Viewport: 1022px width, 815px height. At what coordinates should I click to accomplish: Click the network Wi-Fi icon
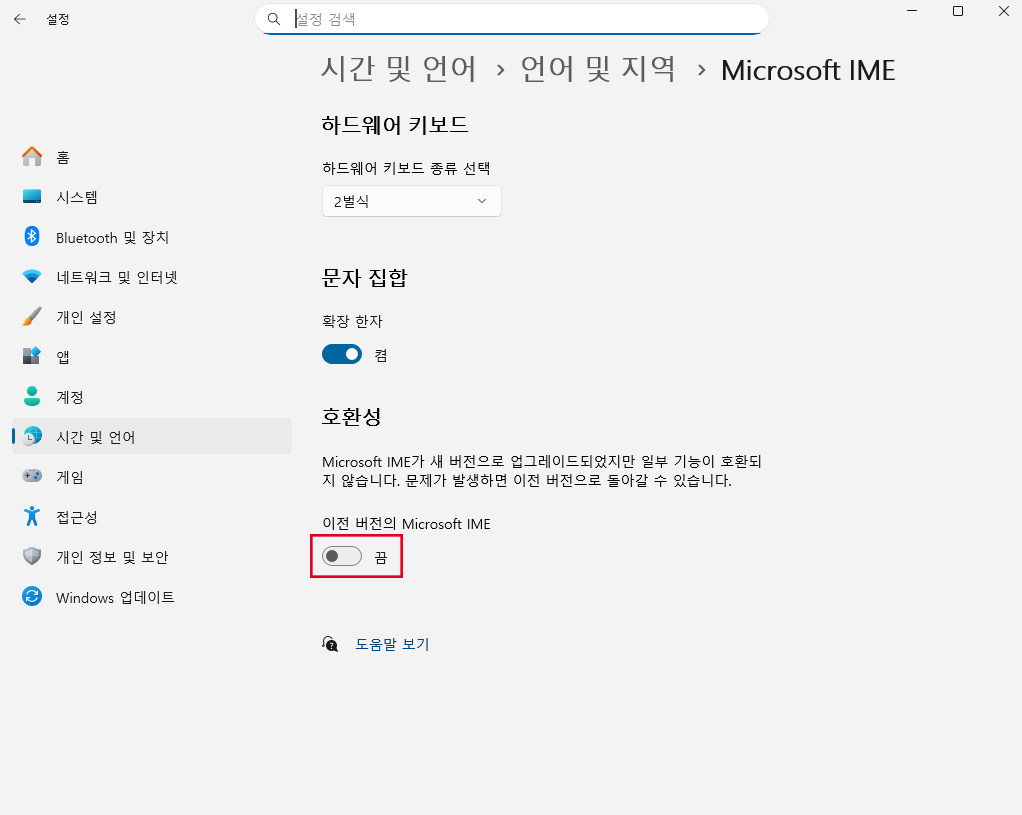point(31,276)
